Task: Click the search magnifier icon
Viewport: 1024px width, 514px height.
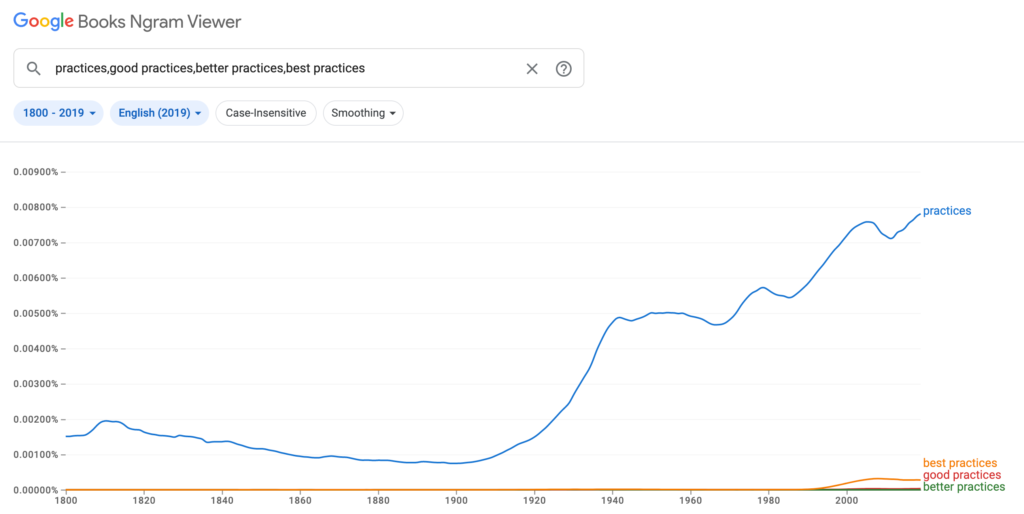Action: point(34,69)
